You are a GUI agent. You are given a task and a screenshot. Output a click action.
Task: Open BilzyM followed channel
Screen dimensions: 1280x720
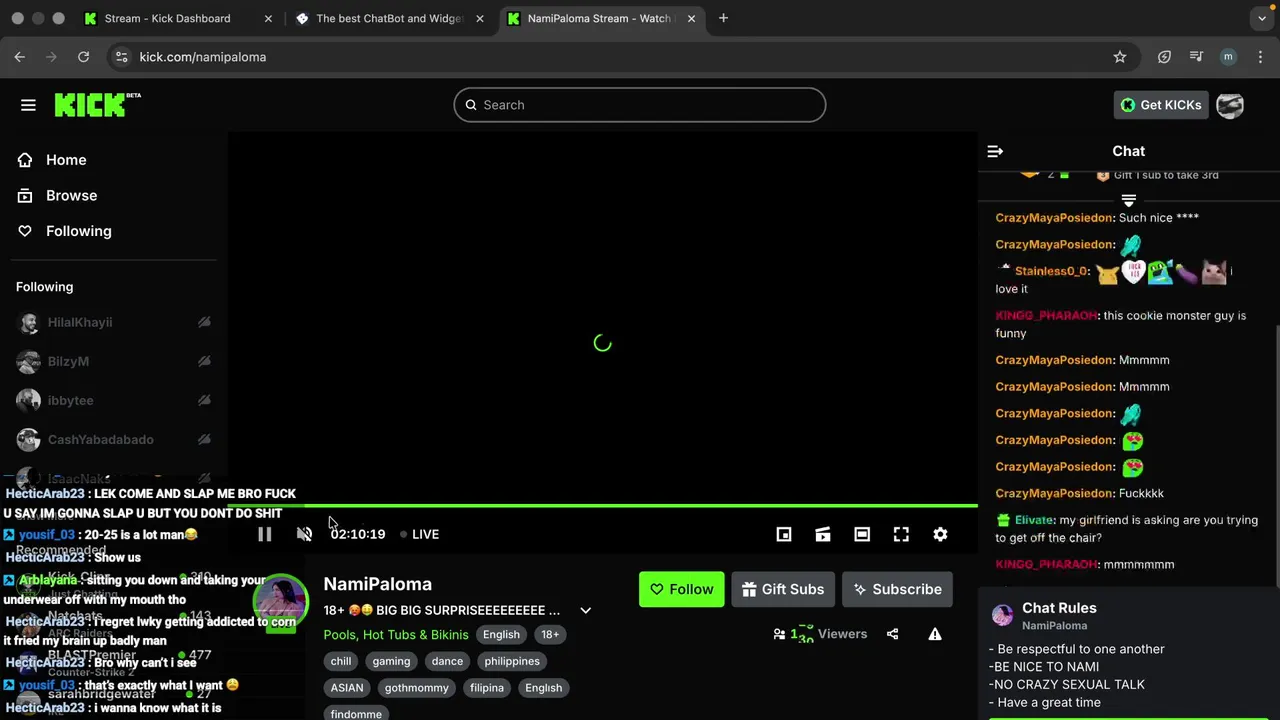[x=115, y=361]
